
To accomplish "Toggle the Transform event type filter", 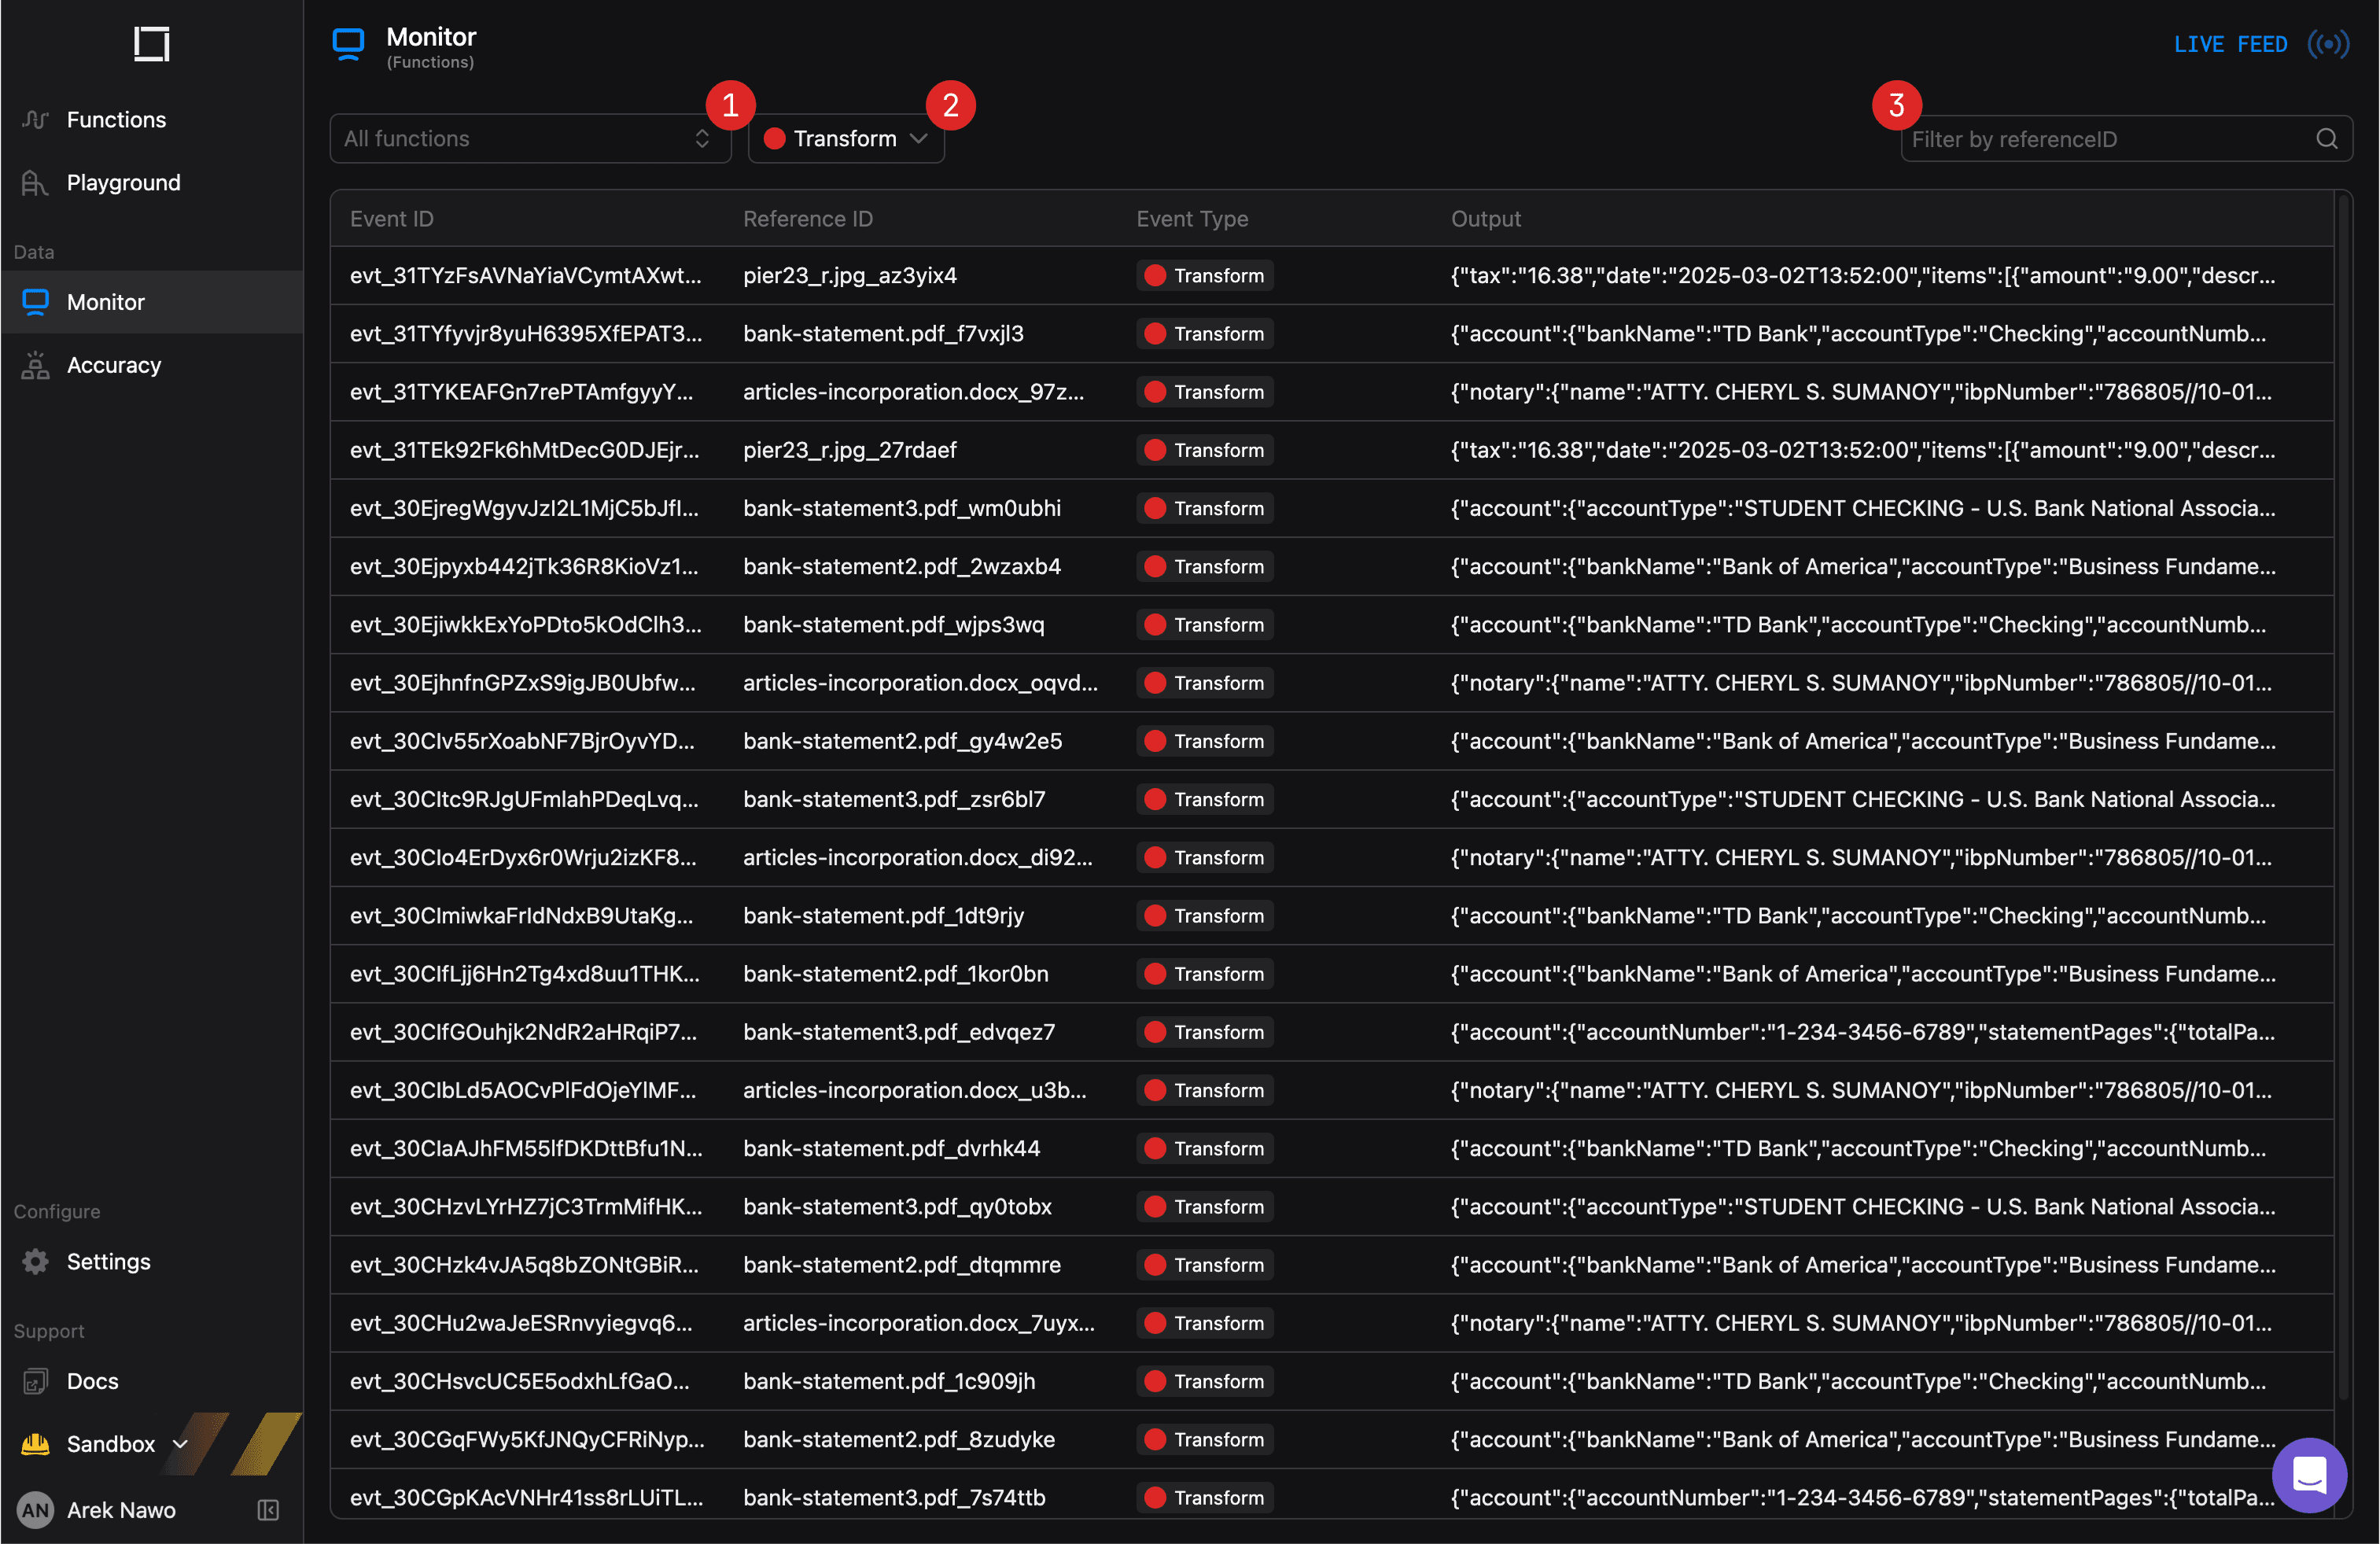I will click(845, 139).
